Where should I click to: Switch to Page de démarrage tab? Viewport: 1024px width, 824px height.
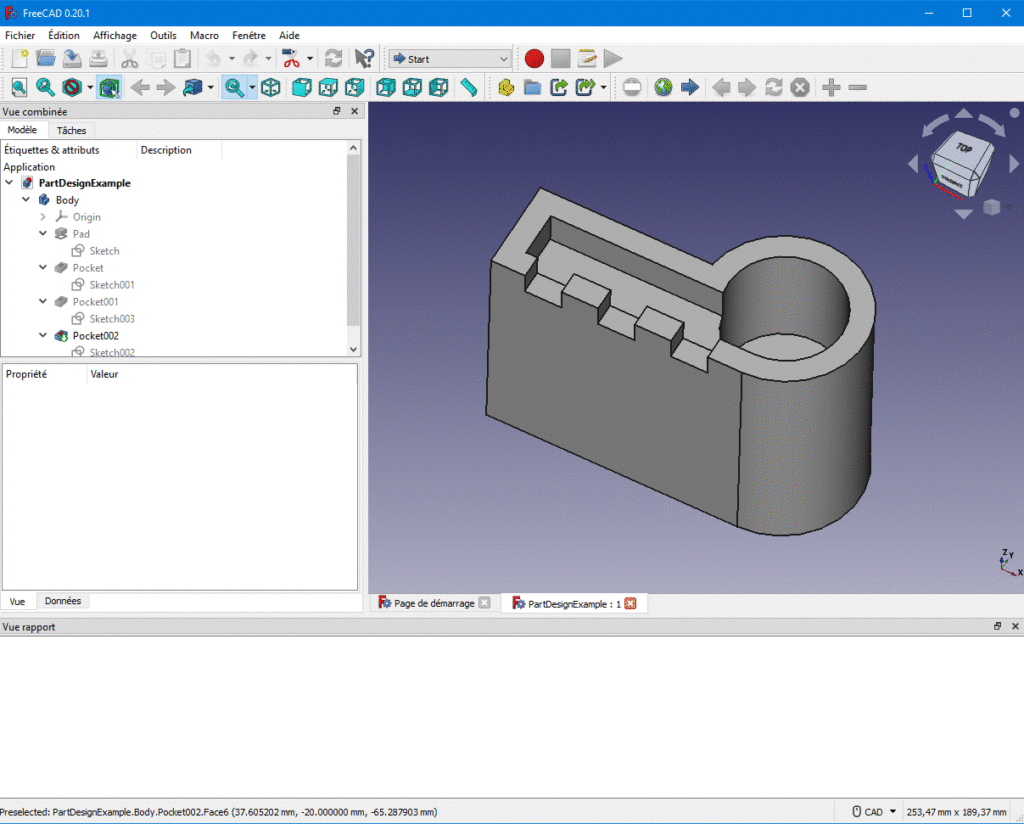click(434, 603)
